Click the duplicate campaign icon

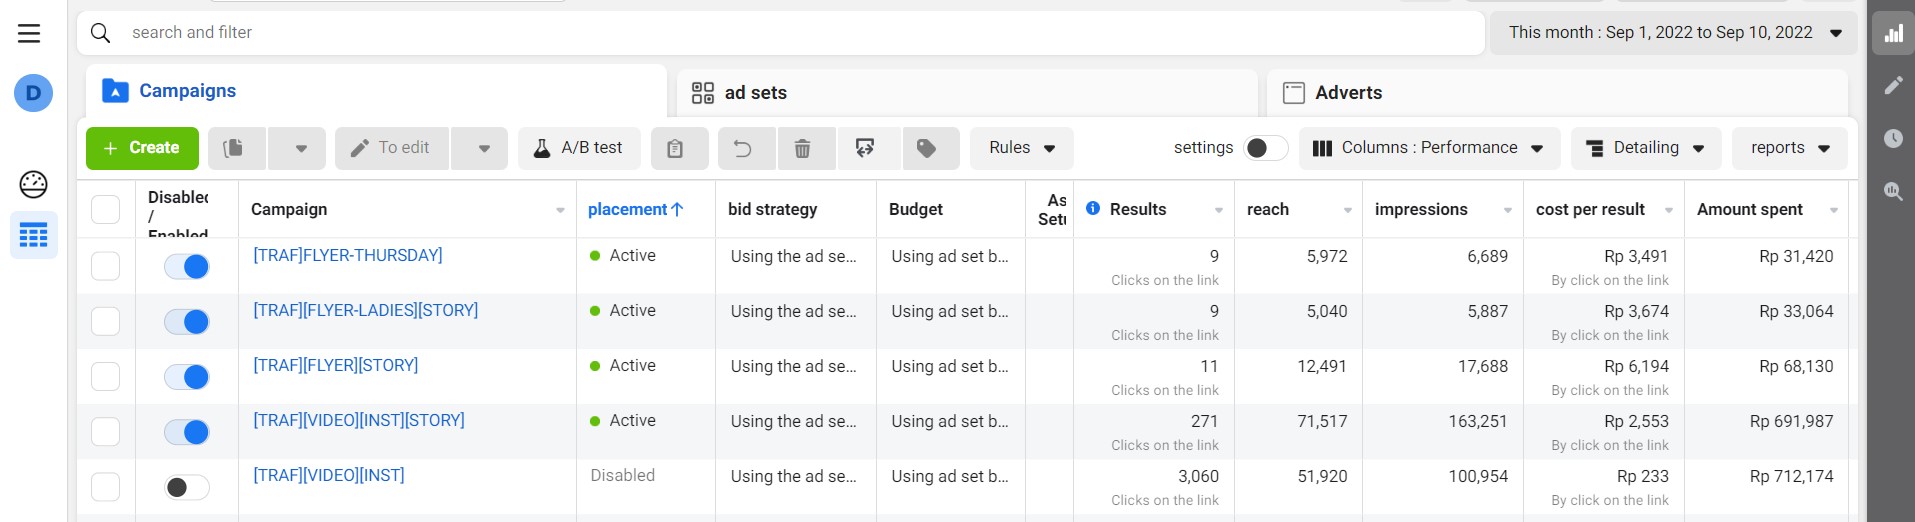click(233, 148)
